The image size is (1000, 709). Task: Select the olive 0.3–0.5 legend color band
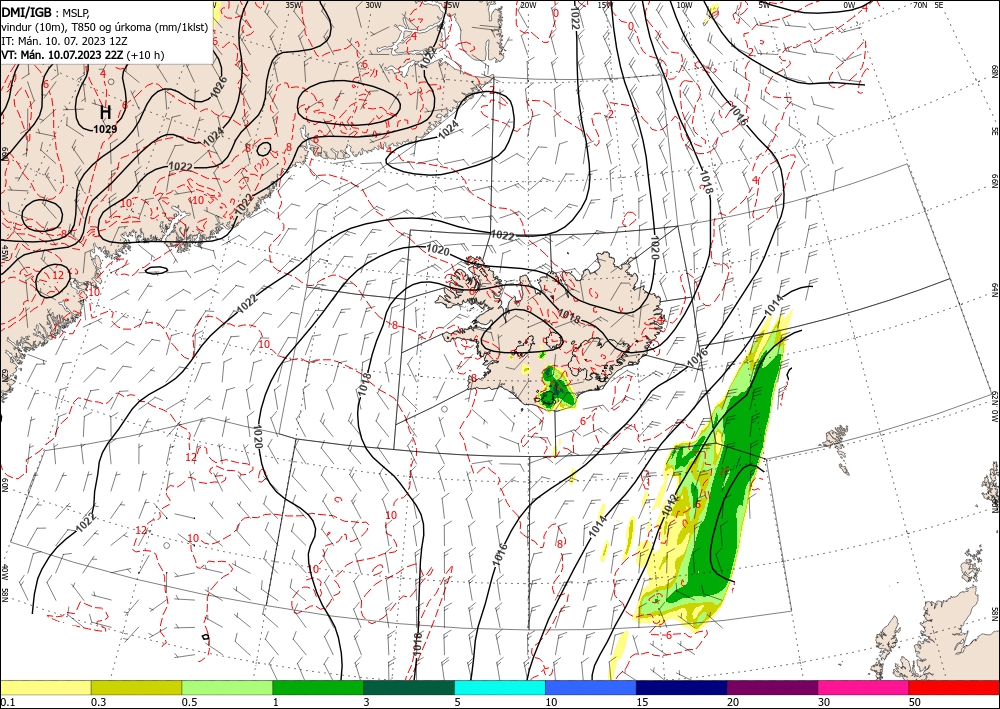click(x=136, y=687)
